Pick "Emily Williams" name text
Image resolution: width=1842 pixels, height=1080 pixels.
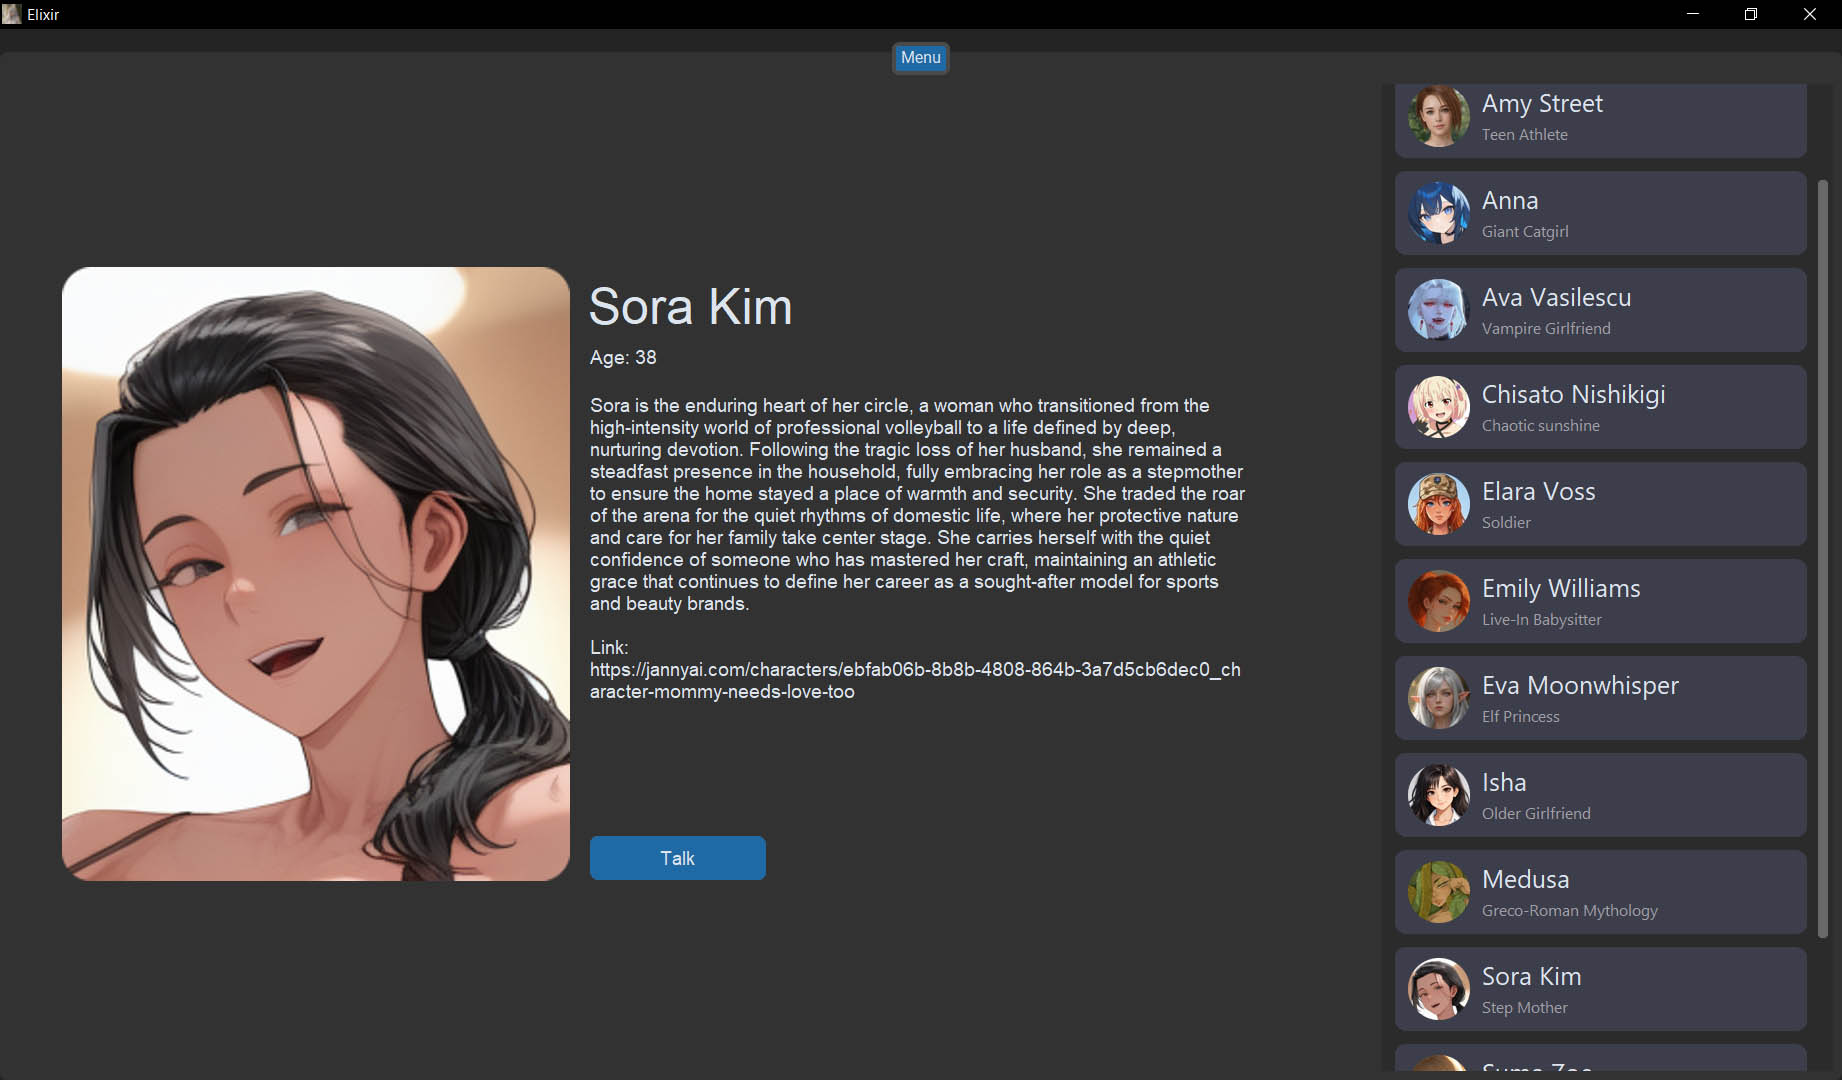pos(1561,589)
